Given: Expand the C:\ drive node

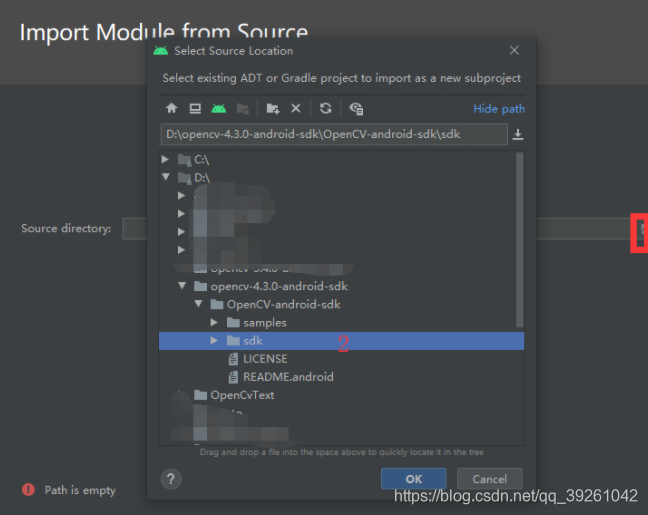Looking at the screenshot, I should pyautogui.click(x=165, y=159).
